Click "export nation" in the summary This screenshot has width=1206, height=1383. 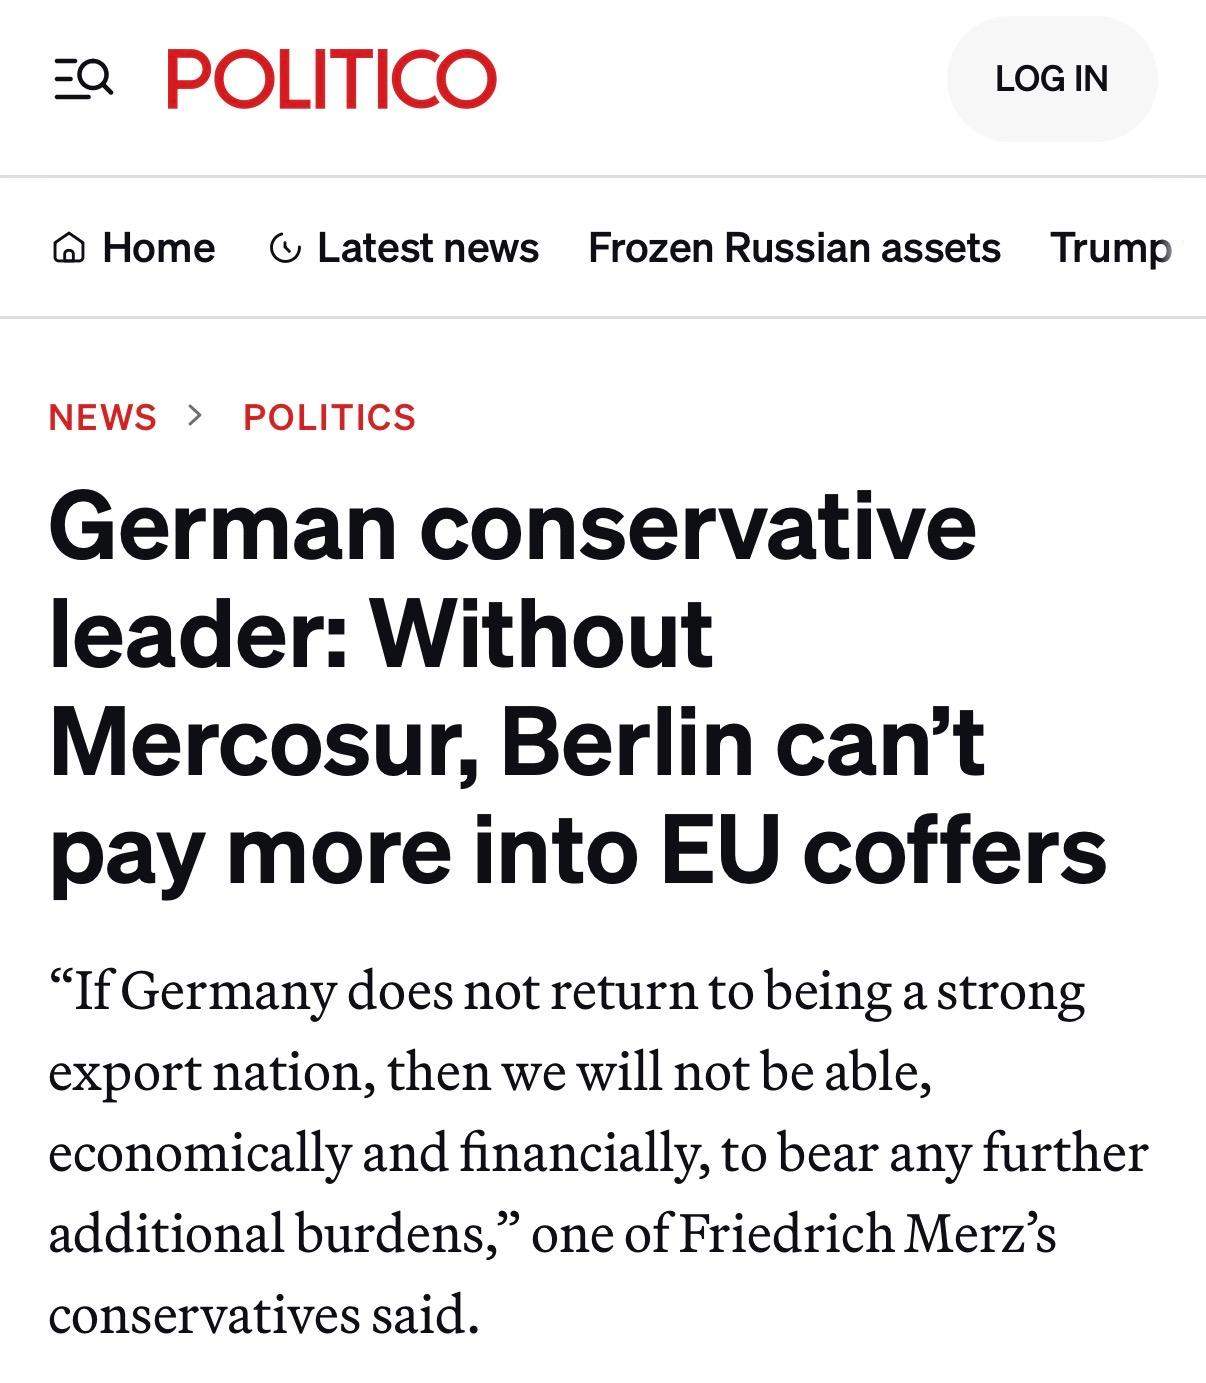[212, 1072]
